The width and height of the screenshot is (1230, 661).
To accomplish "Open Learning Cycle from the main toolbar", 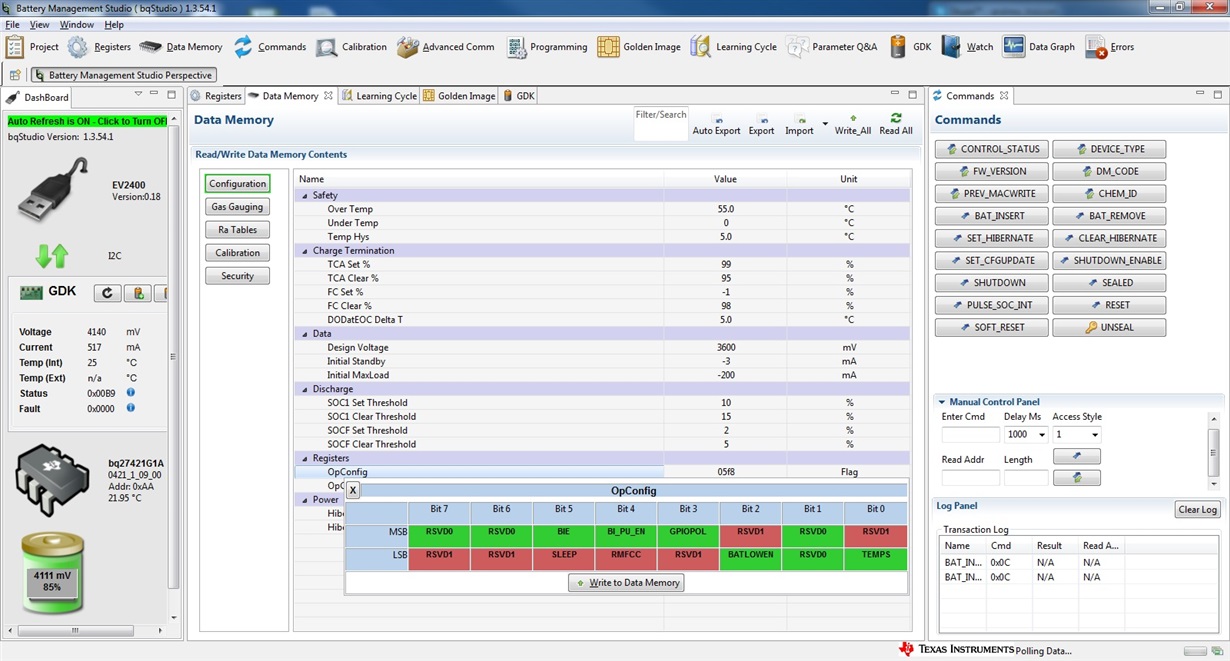I will click(x=733, y=47).
